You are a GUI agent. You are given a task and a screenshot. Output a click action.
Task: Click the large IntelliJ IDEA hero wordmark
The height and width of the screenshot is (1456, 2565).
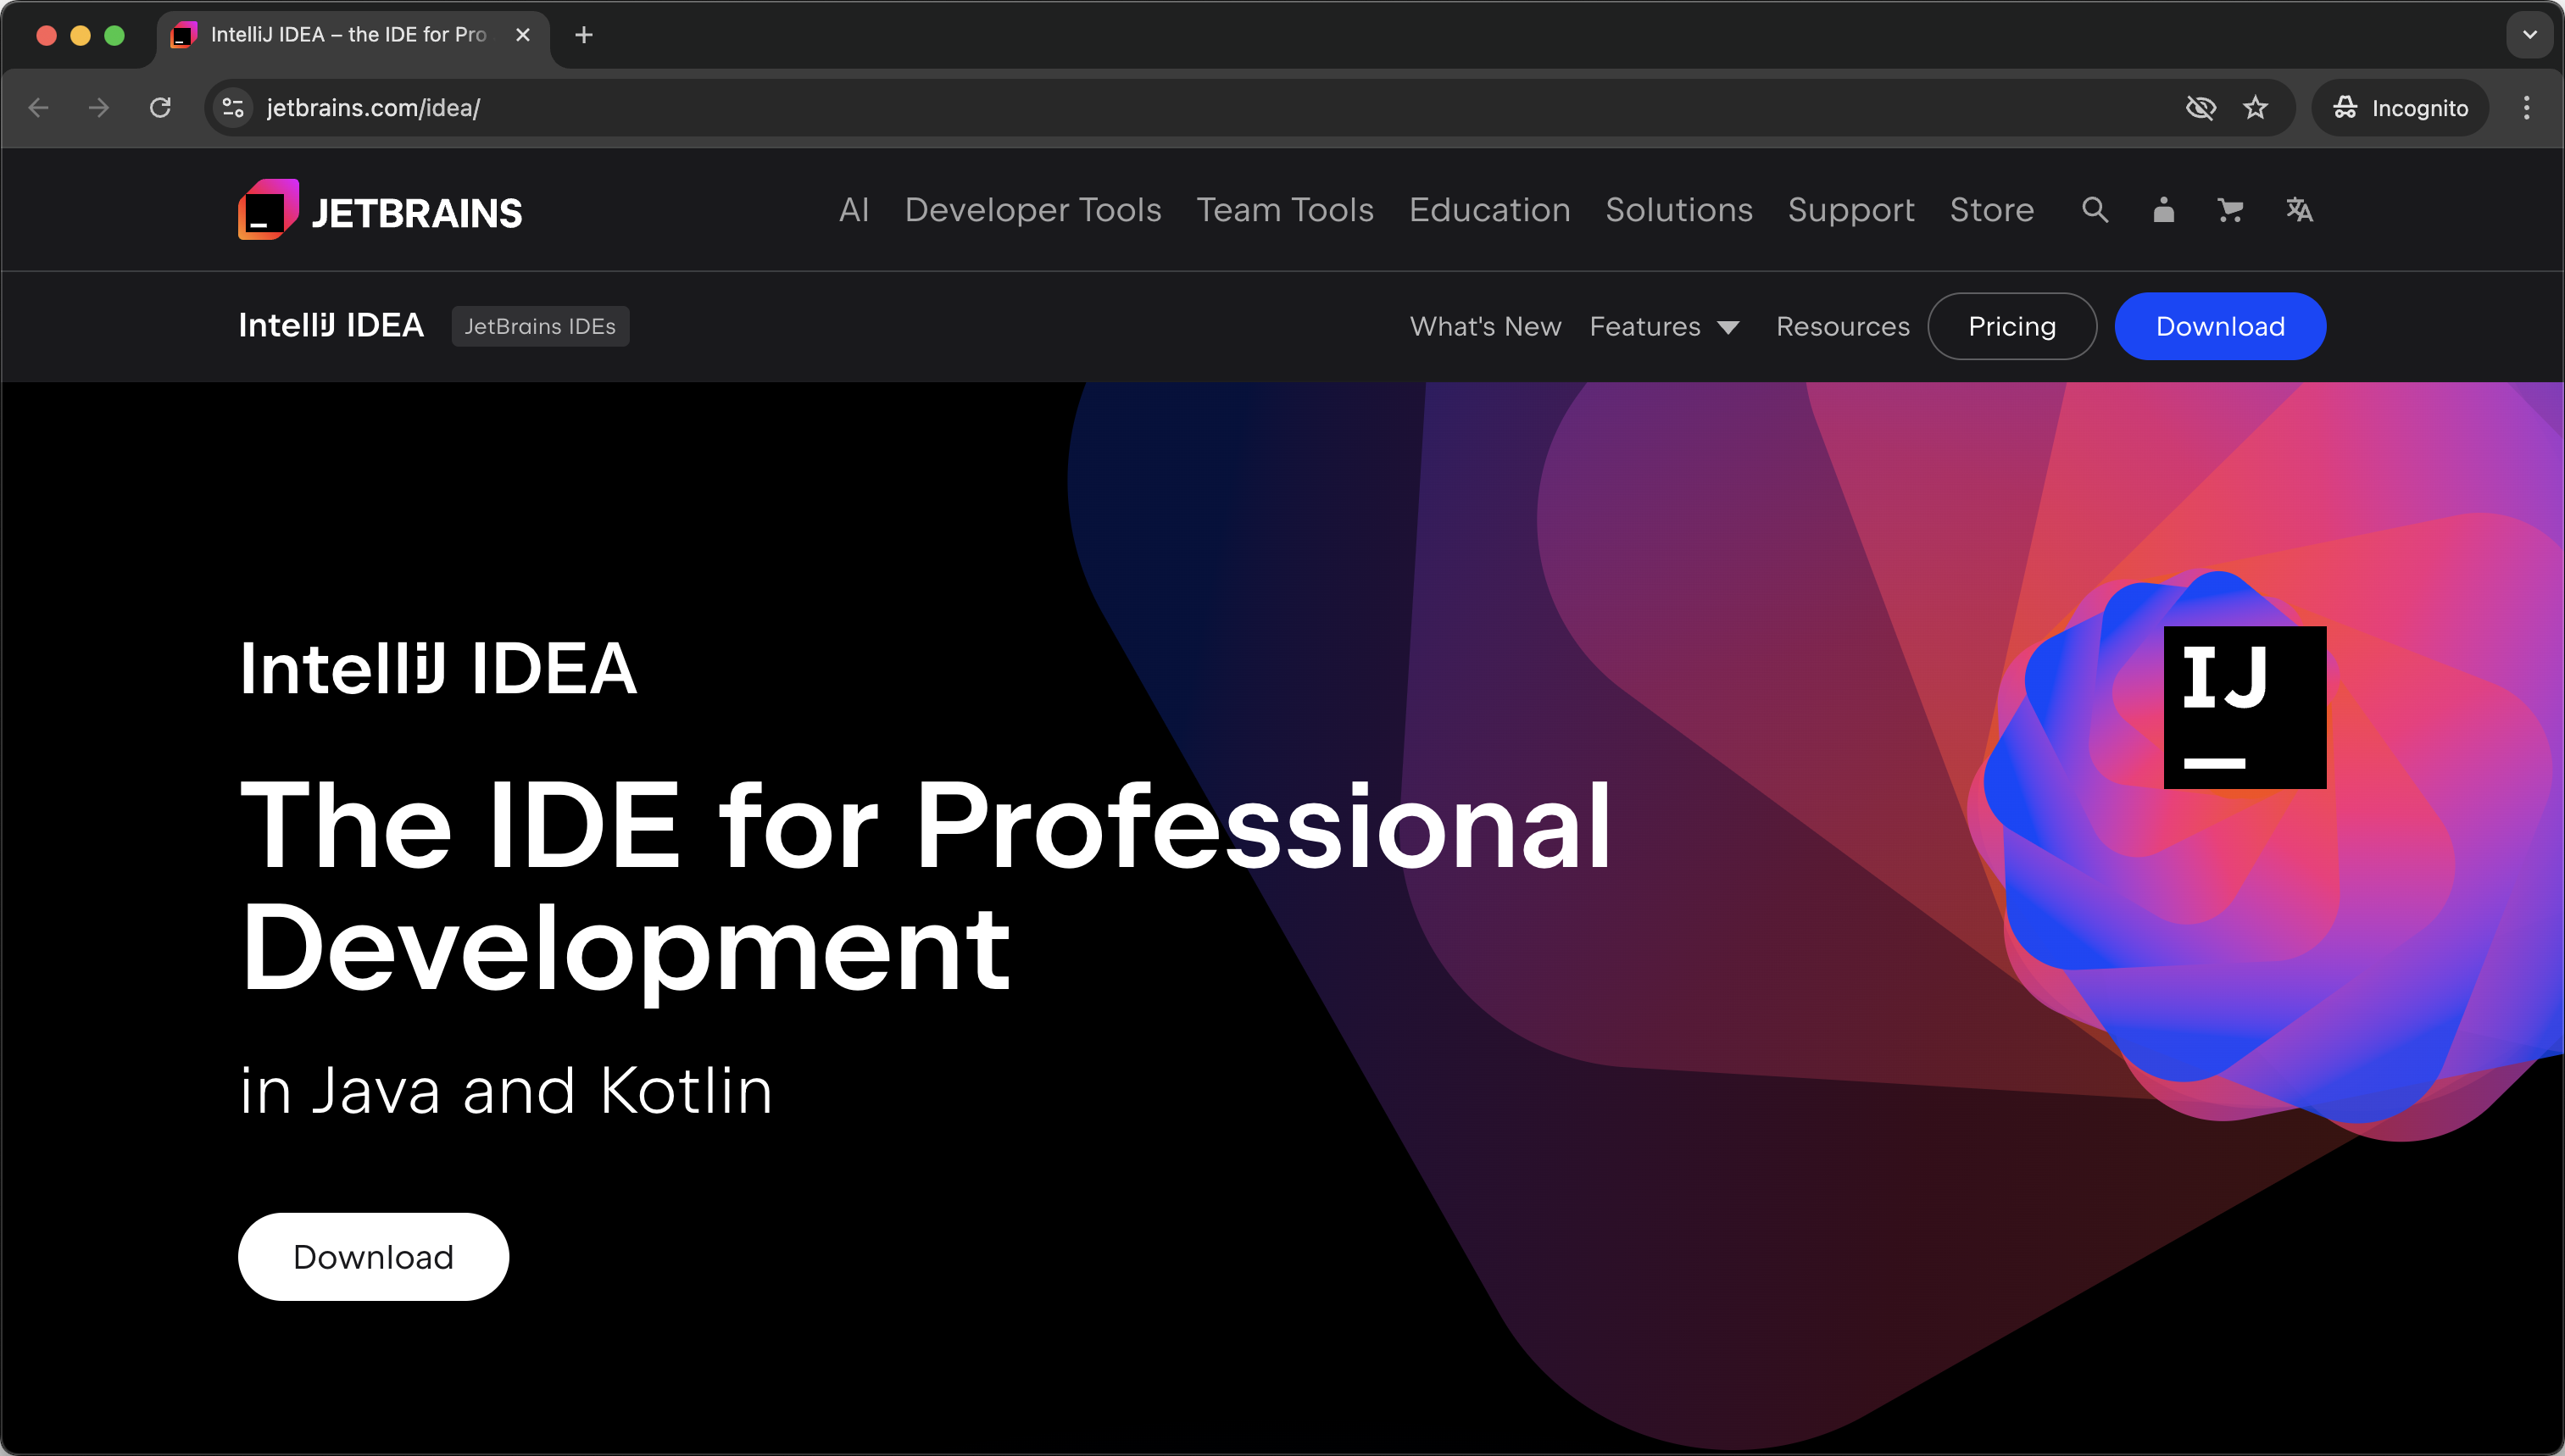pyautogui.click(x=438, y=669)
